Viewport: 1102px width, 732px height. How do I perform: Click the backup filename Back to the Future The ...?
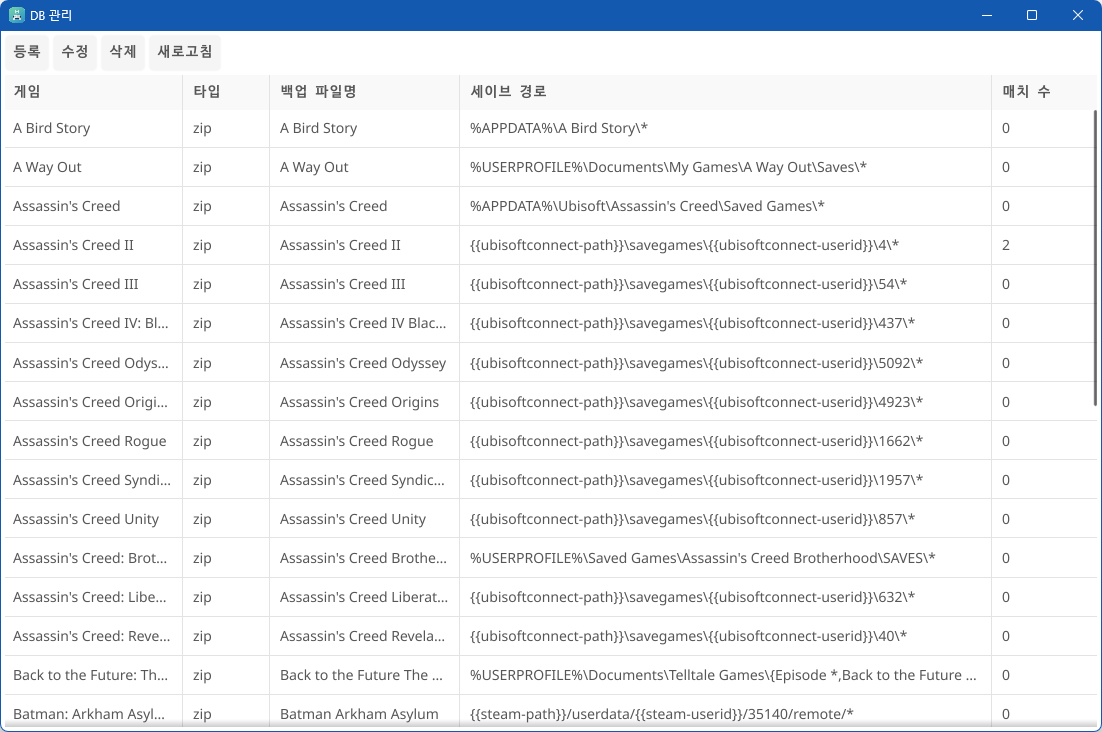pyautogui.click(x=361, y=675)
